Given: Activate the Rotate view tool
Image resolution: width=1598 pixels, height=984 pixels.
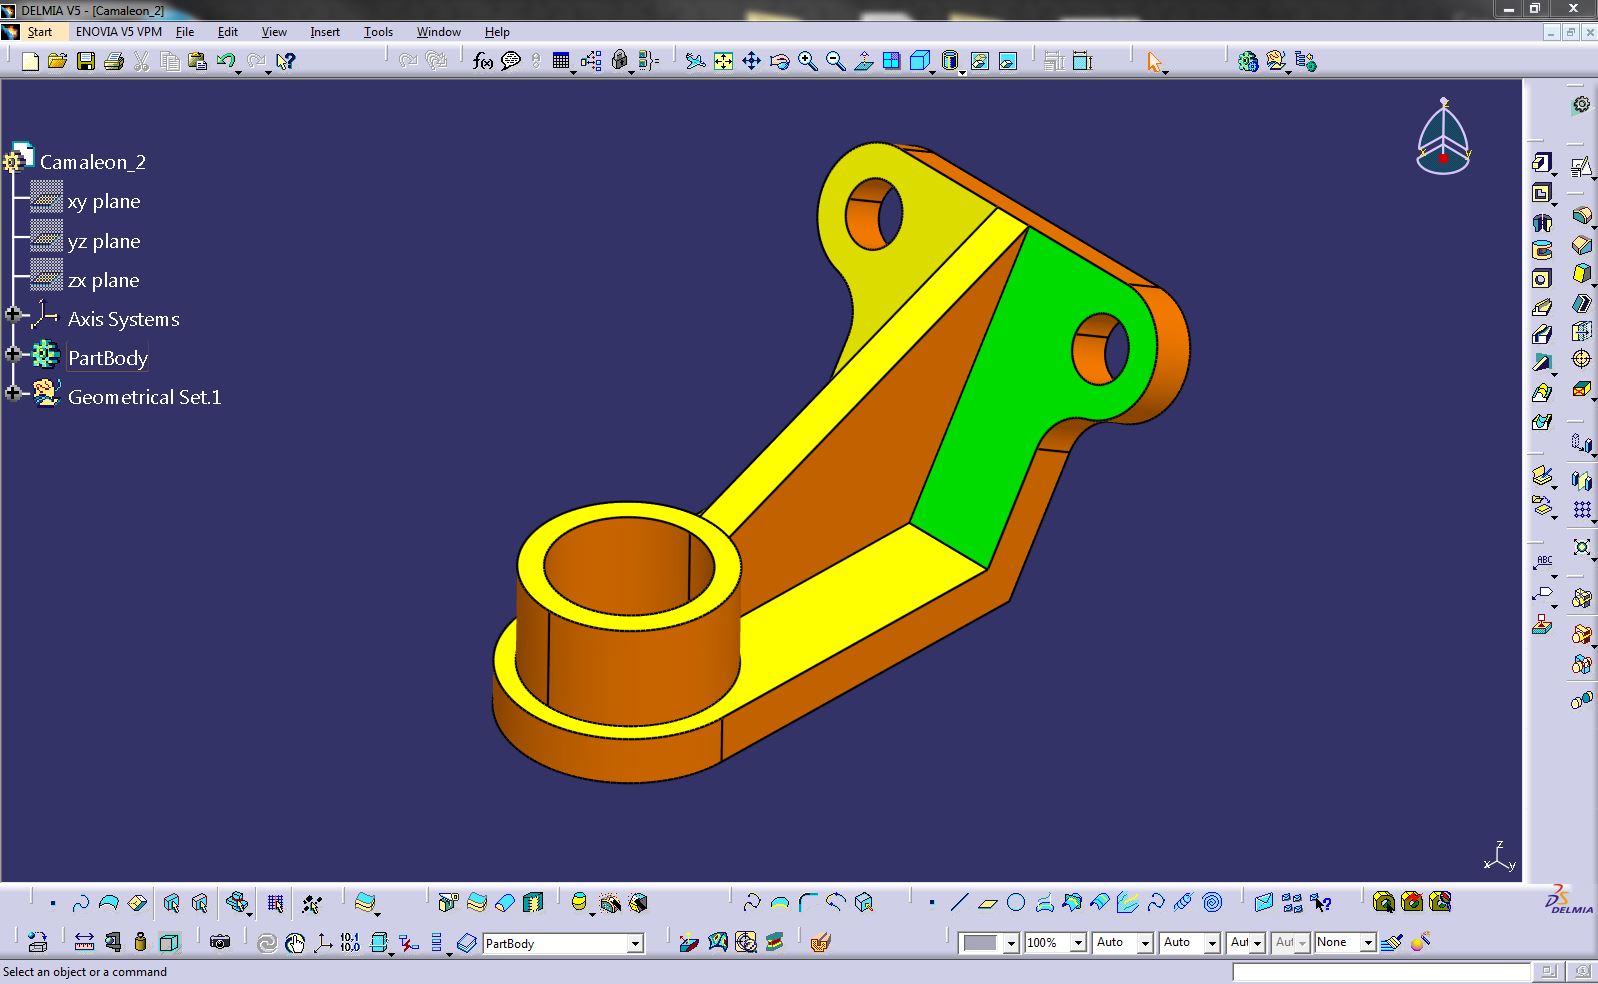Looking at the screenshot, I should [779, 62].
